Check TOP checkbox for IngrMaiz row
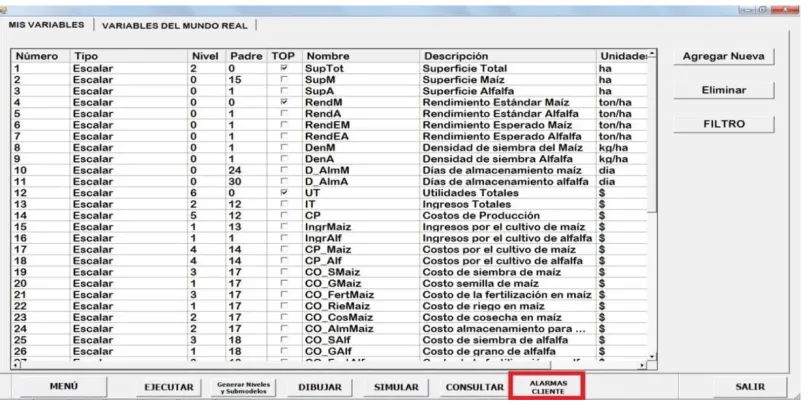This screenshot has width=808, height=408. click(x=284, y=227)
